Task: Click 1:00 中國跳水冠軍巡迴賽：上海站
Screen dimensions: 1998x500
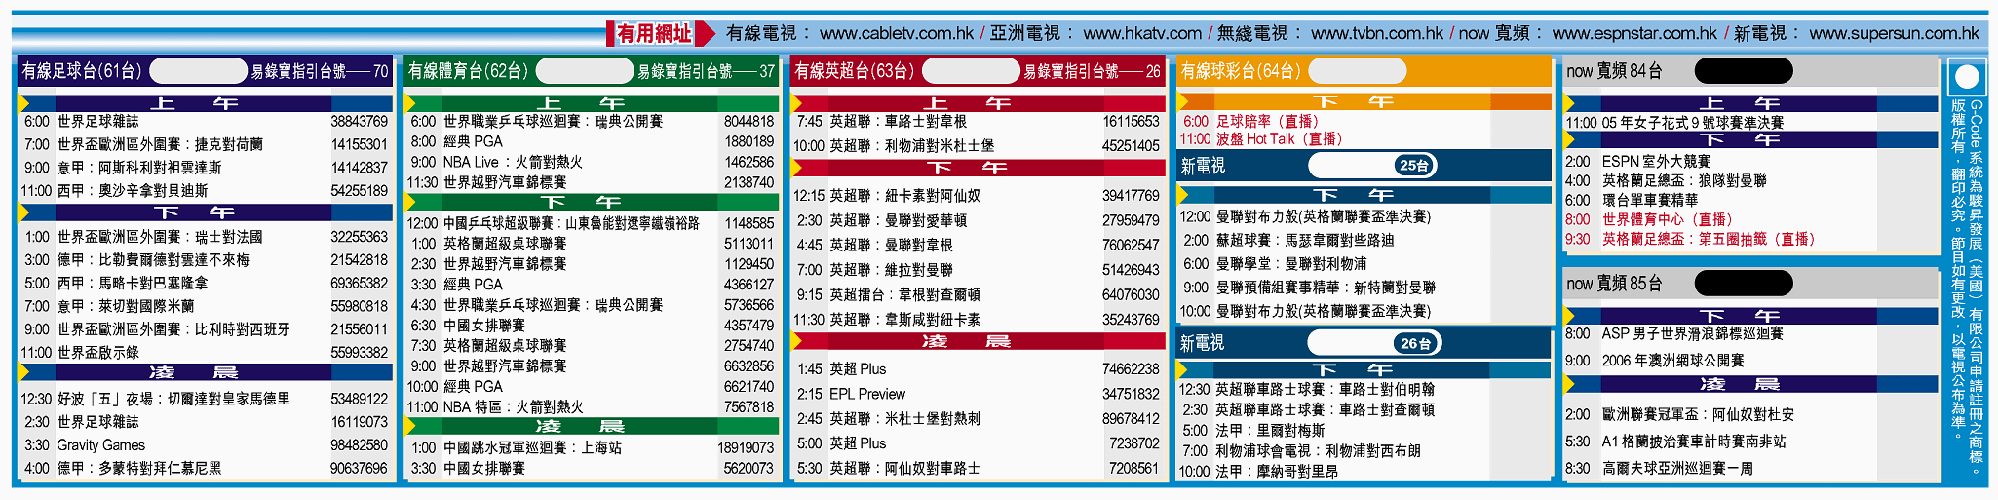Action: pyautogui.click(x=591, y=448)
